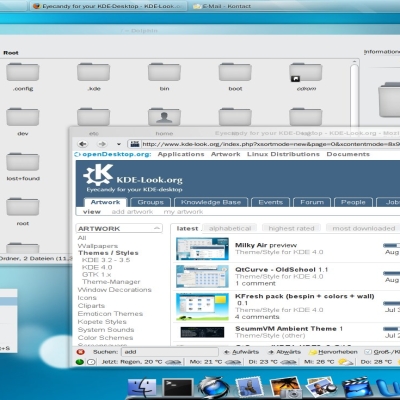
Task: Click the add artwork link
Action: [x=132, y=212]
